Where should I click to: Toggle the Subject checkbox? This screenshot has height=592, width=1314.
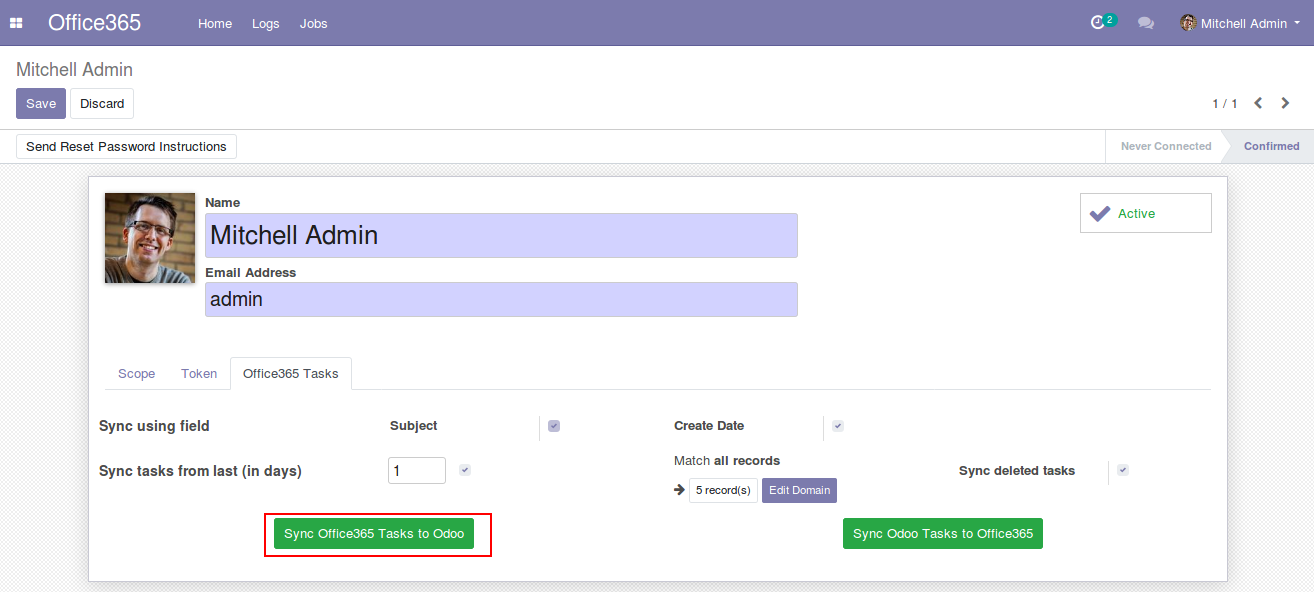pos(554,426)
